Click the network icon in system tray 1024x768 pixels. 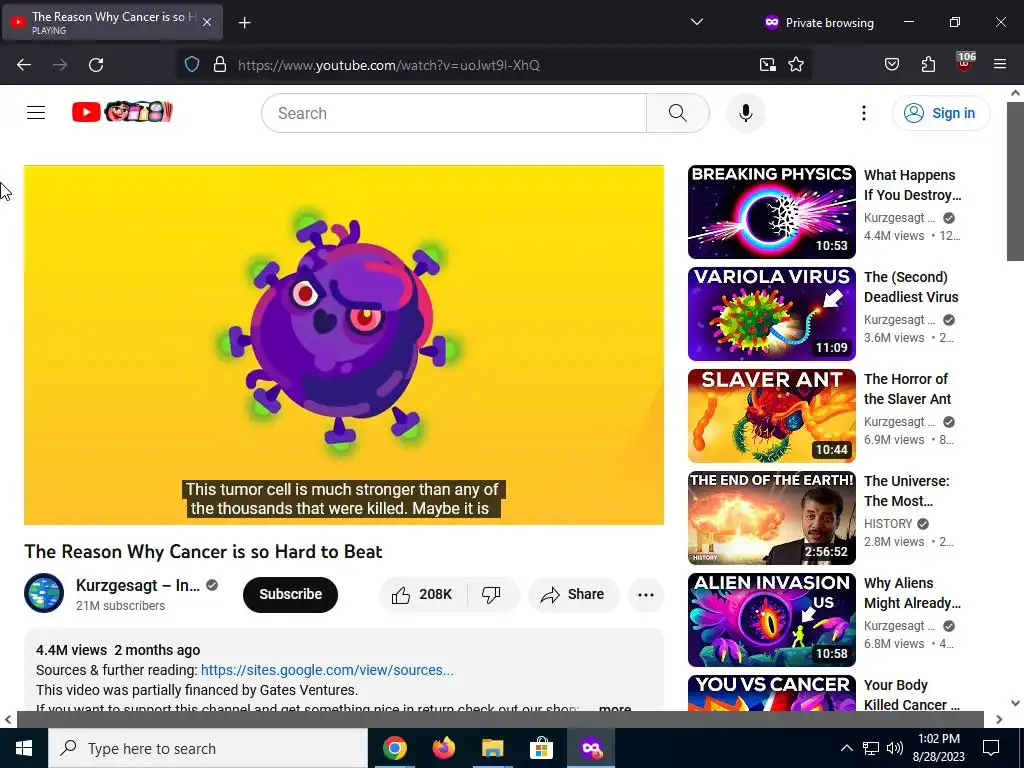click(871, 748)
